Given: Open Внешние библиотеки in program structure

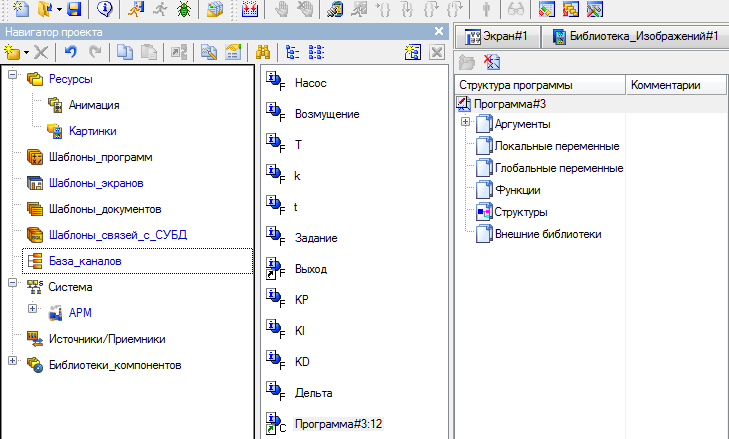Looking at the screenshot, I should click(x=548, y=234).
